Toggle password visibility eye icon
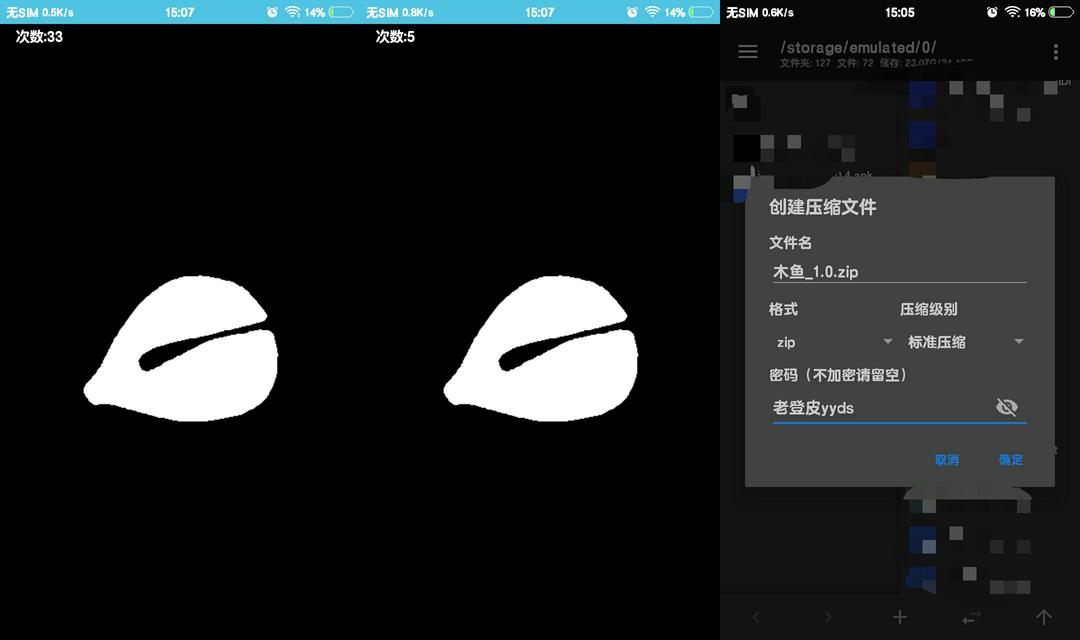The width and height of the screenshot is (1080, 640). click(x=1007, y=407)
